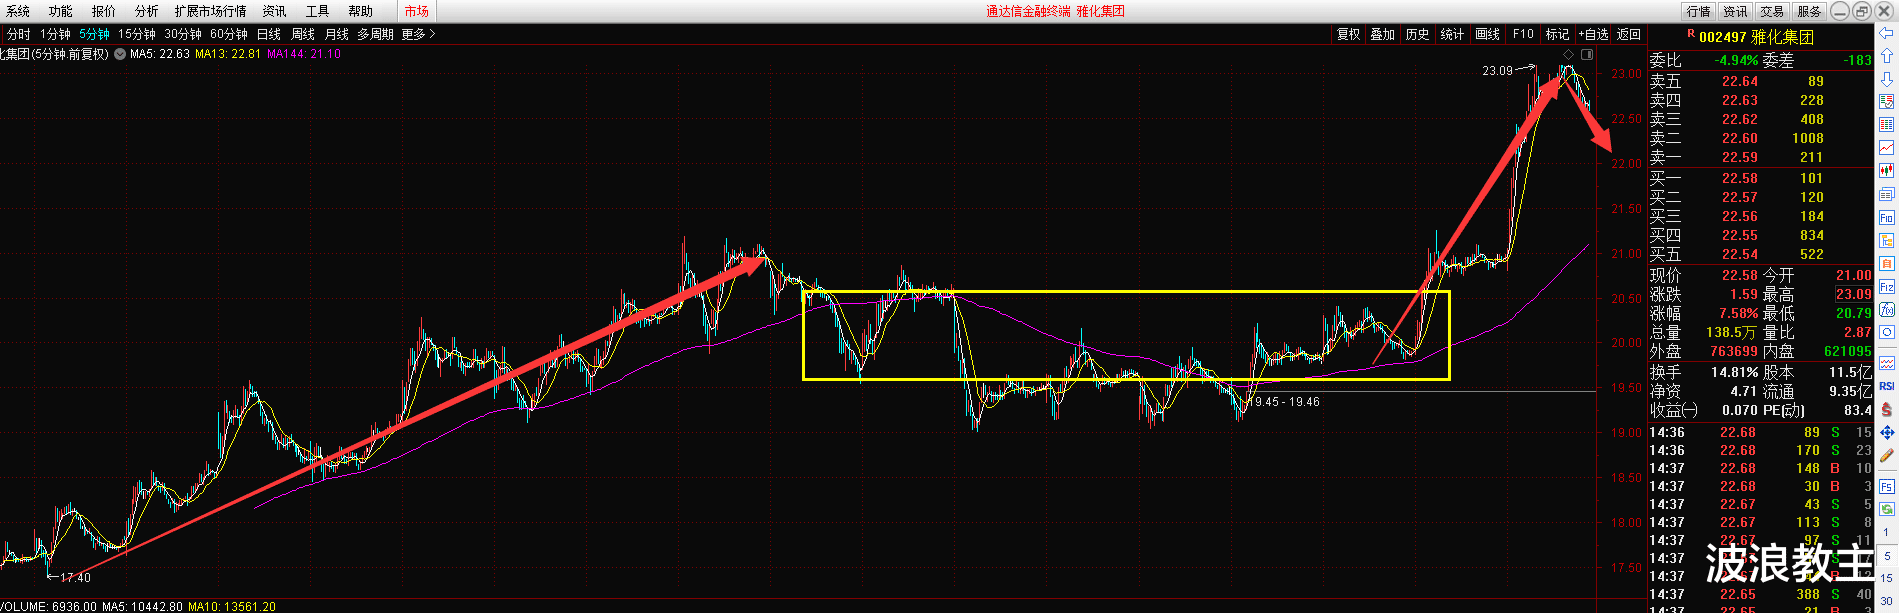Select the 1分钟 period

point(55,34)
